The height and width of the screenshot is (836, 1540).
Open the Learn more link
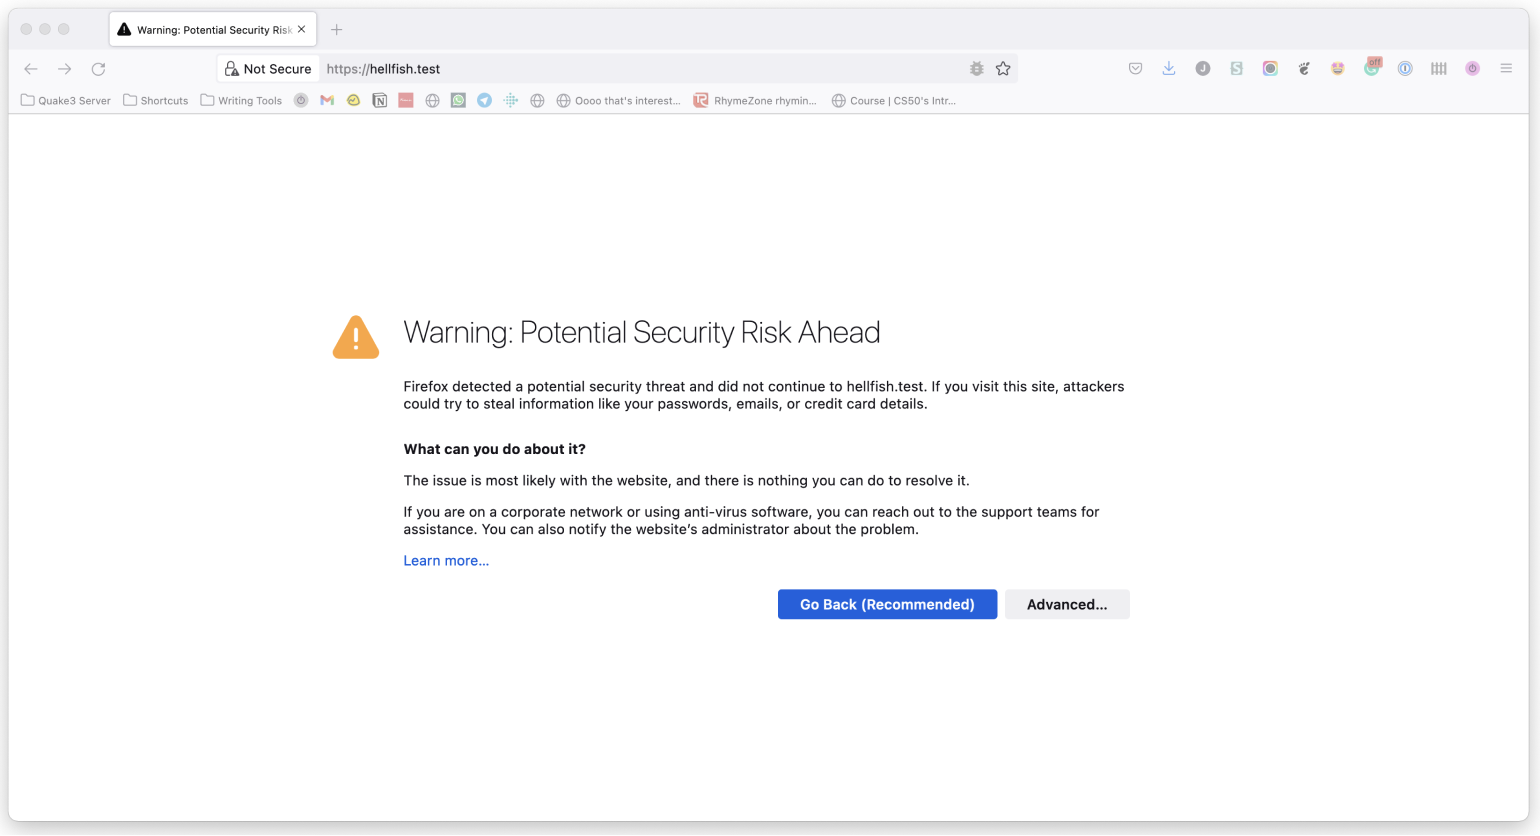[446, 560]
